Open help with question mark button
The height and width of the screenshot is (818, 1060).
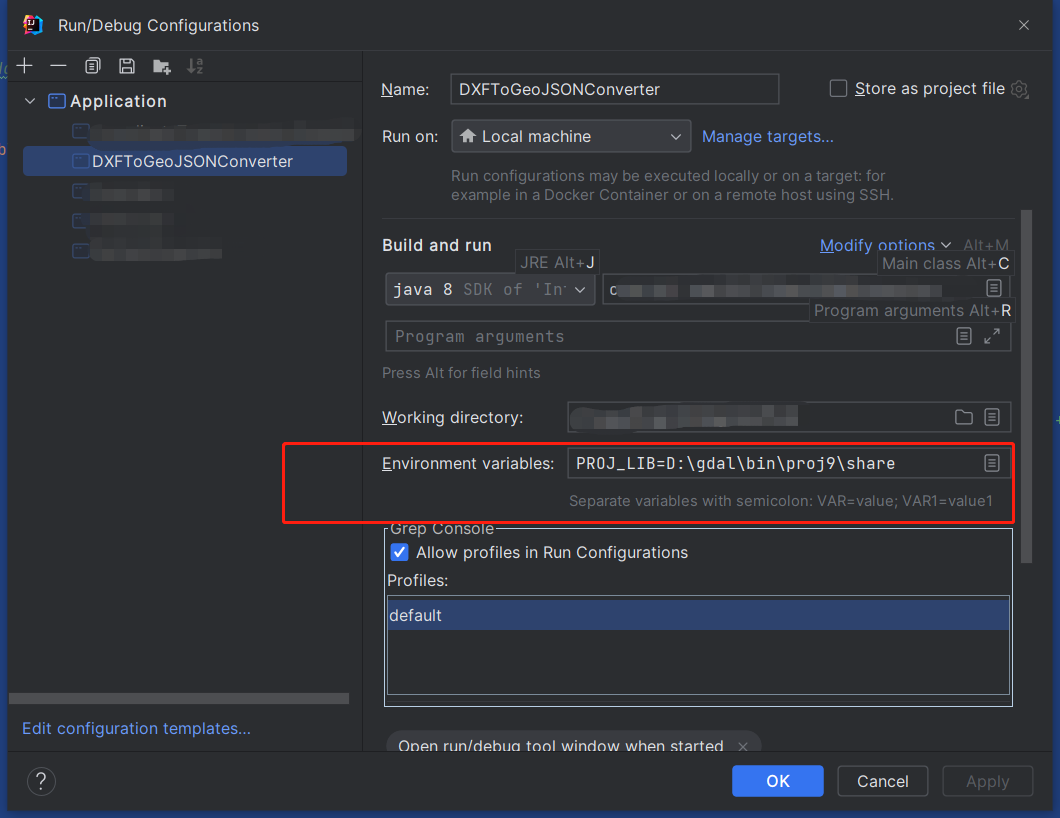point(41,781)
